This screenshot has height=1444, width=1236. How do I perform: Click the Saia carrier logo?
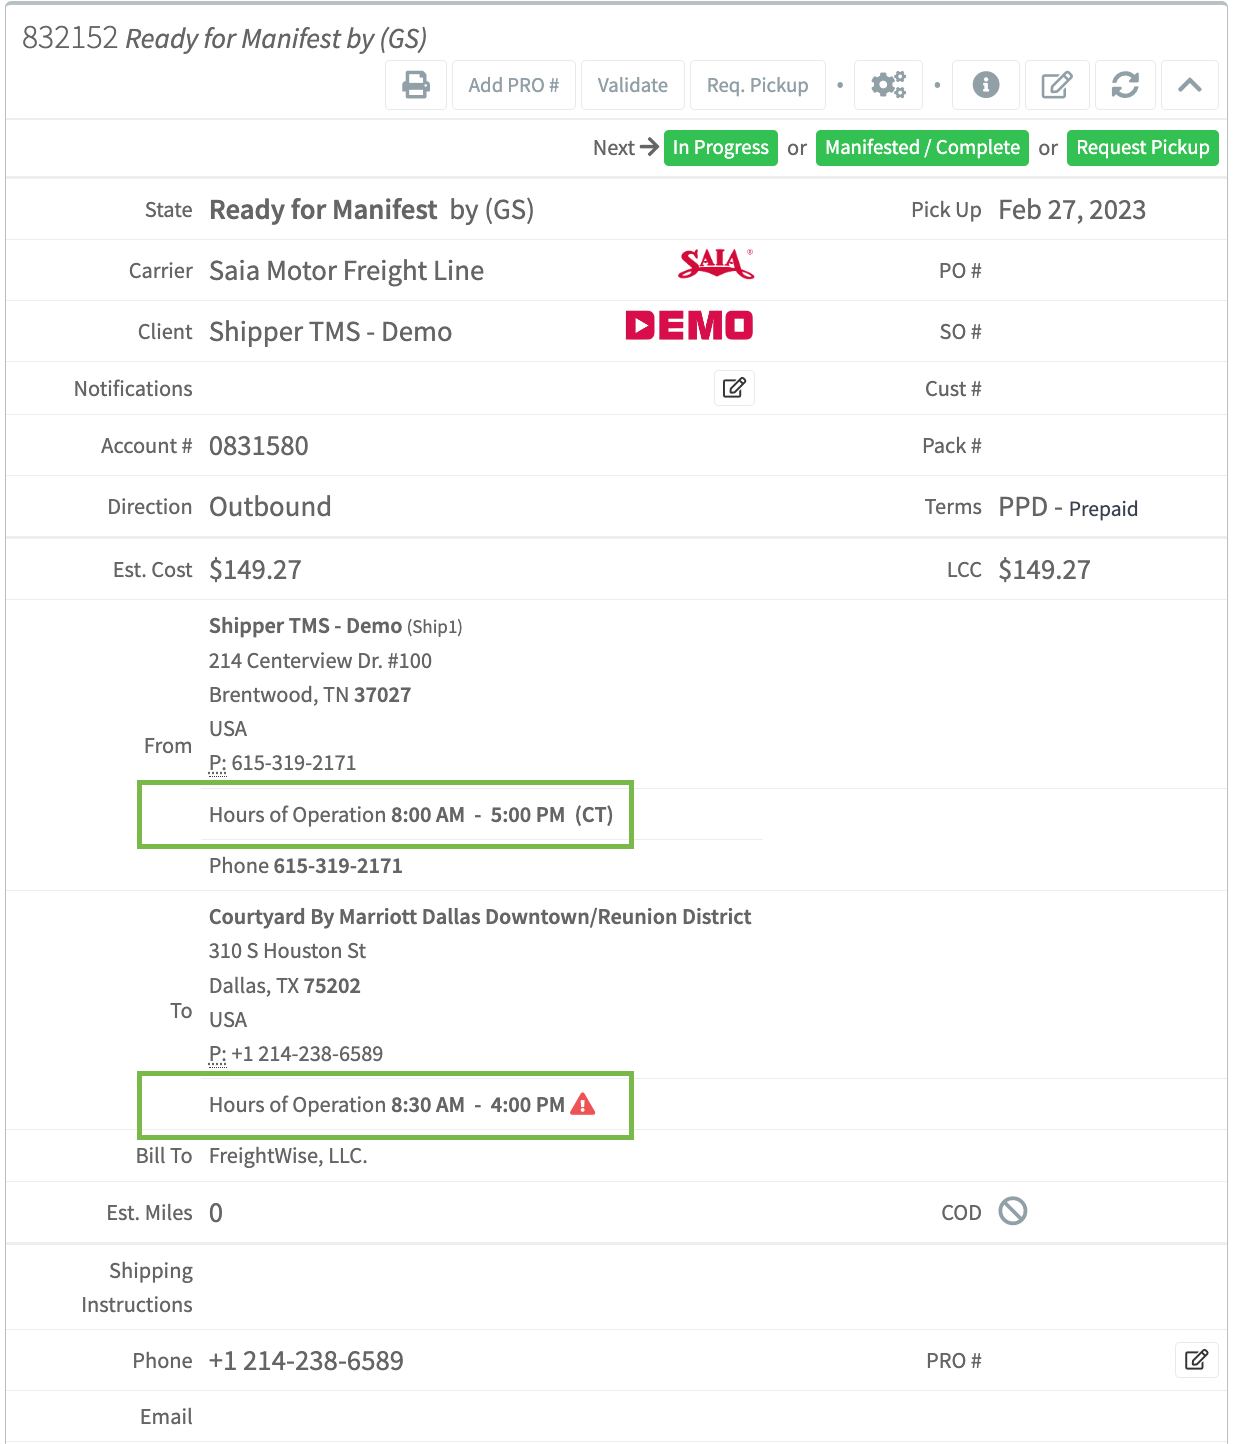tap(716, 264)
